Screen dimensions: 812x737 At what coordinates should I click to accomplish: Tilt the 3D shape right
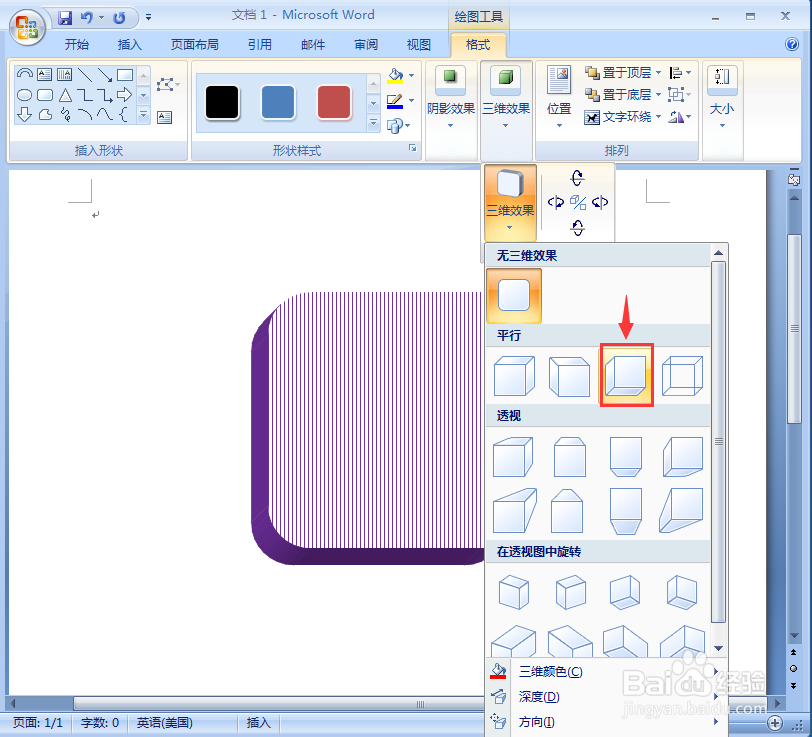coord(600,203)
